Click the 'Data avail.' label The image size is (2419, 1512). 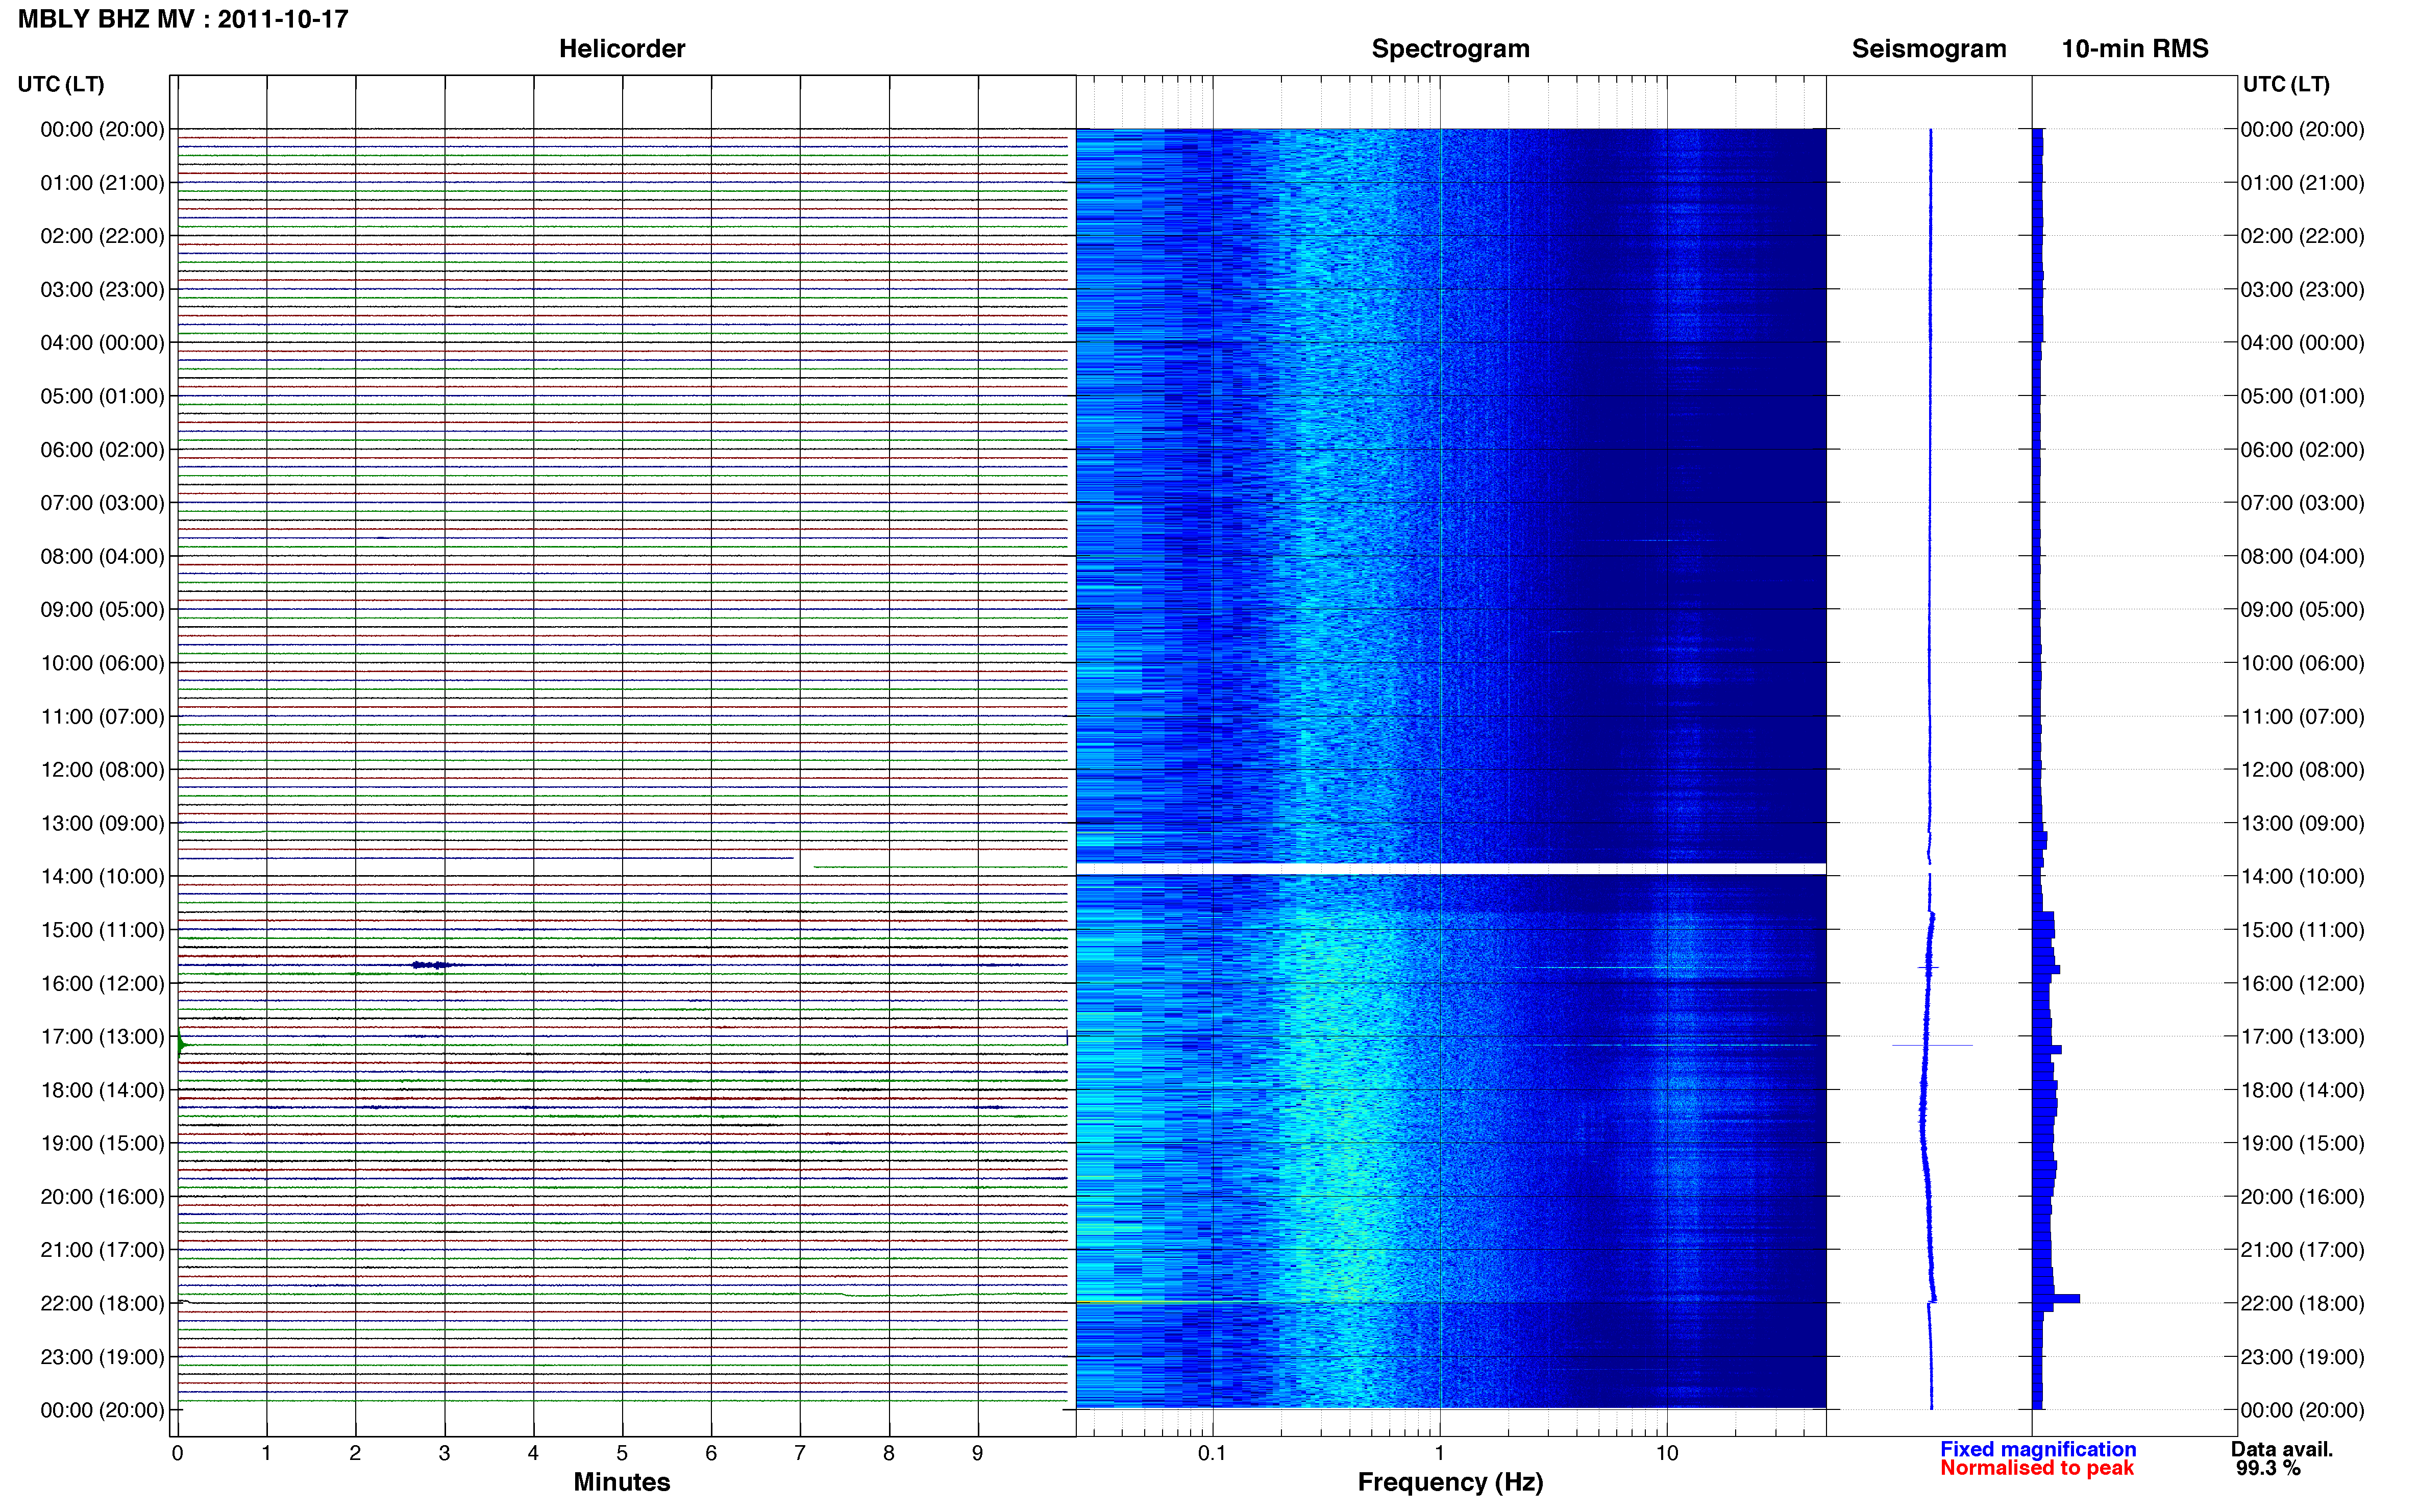pos(2282,1449)
